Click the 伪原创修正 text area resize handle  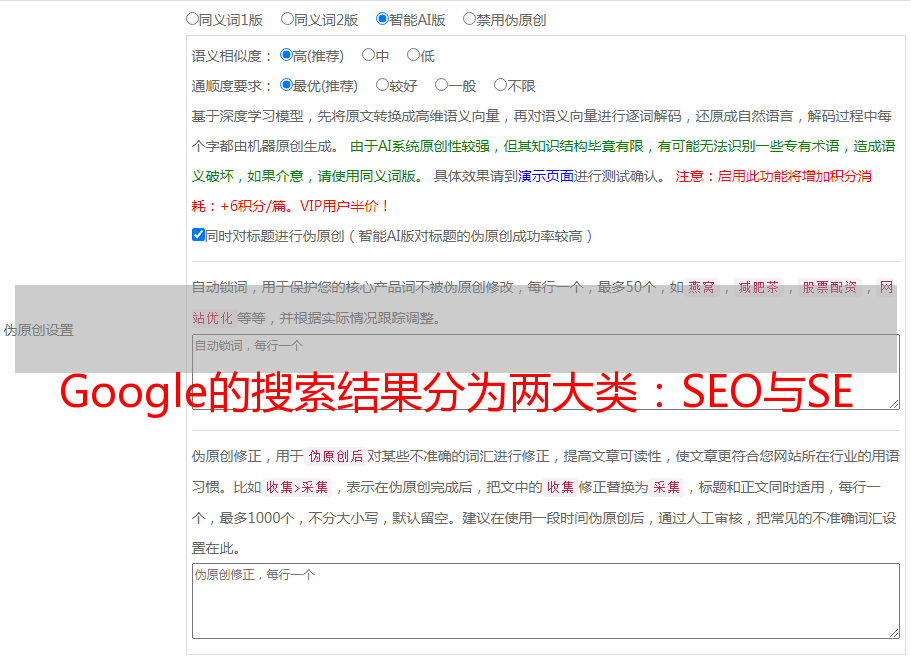pyautogui.click(x=894, y=633)
